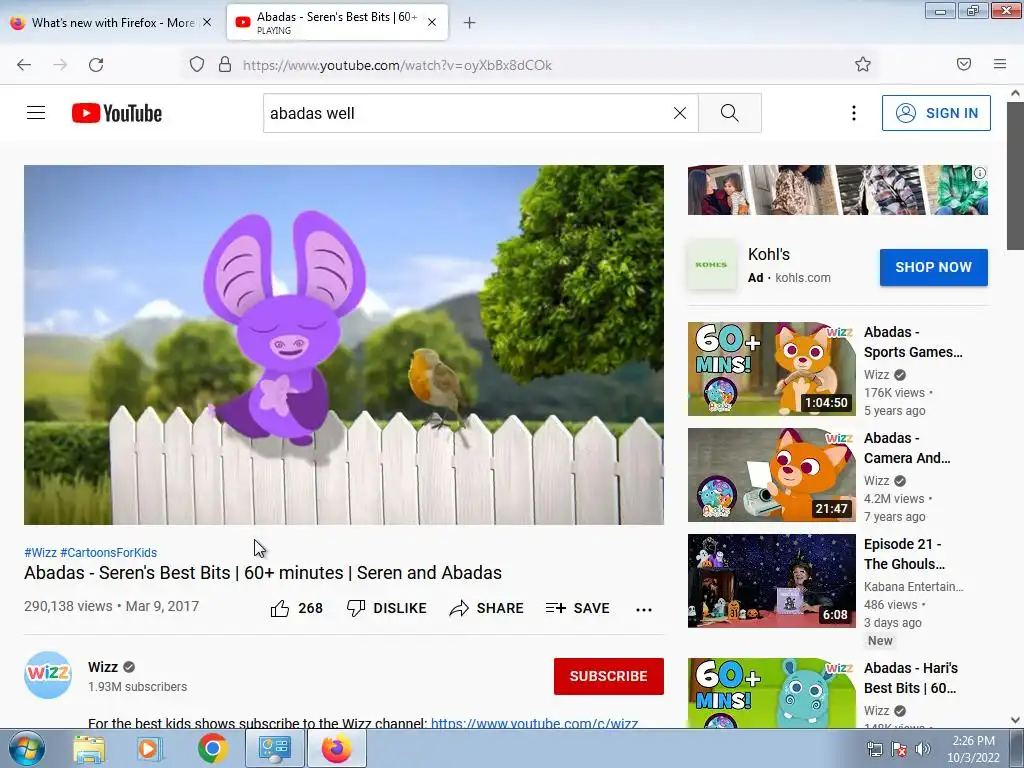Click the SIGN IN button

[936, 113]
